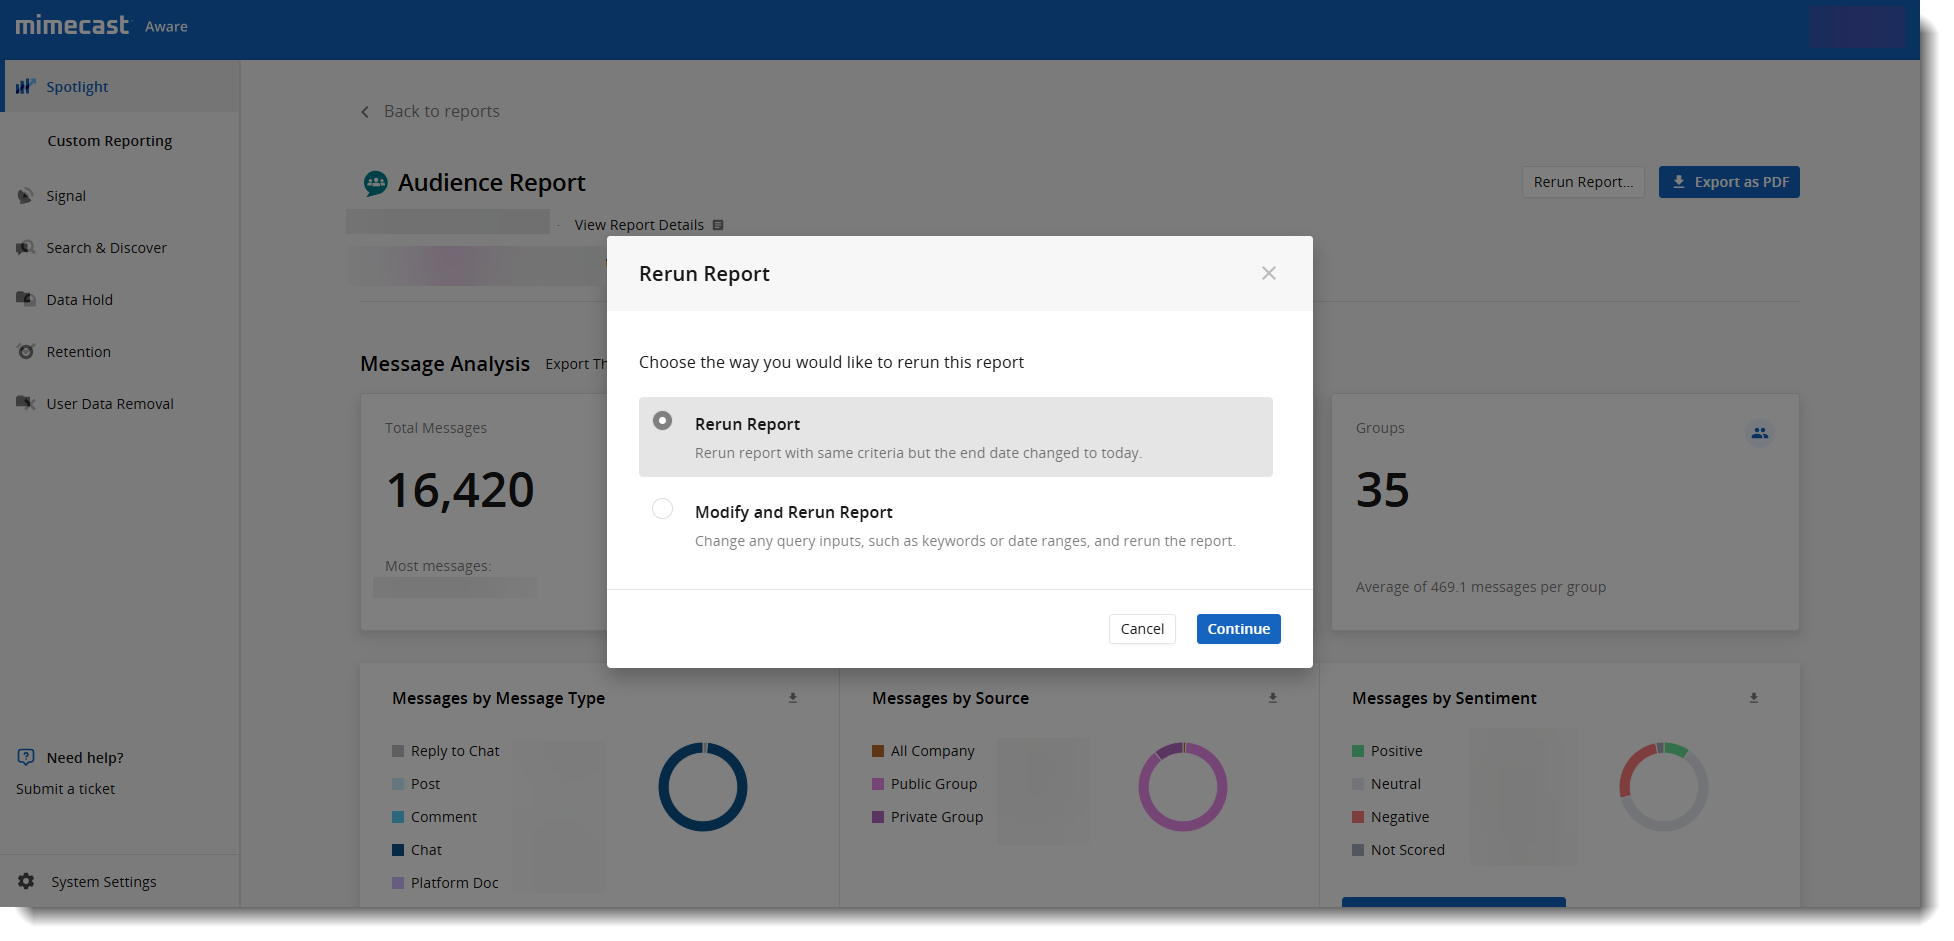Close the Rerun Report dialog

click(1268, 274)
